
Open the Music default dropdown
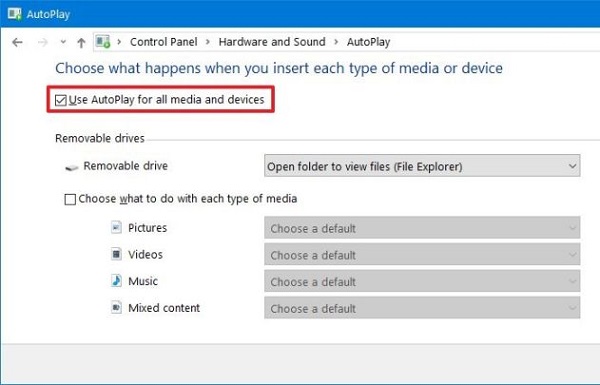coord(422,282)
